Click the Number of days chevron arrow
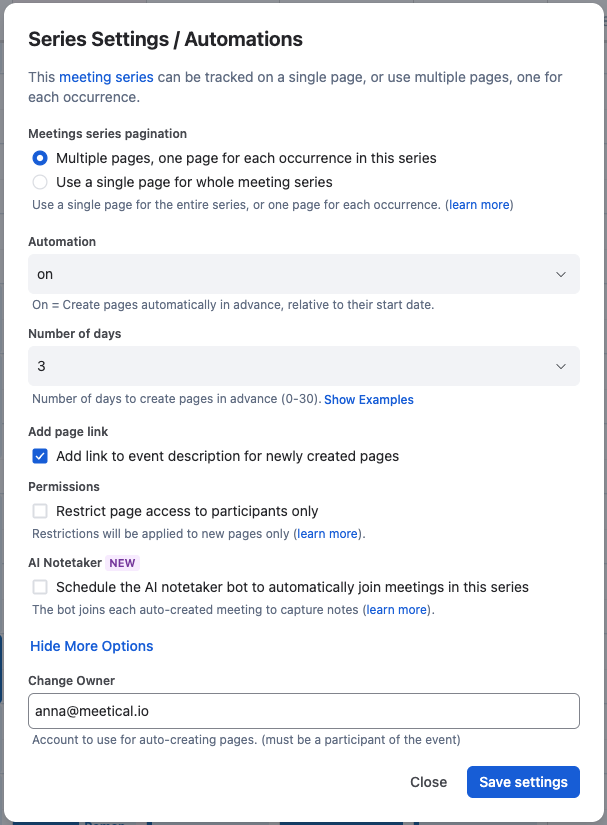607x825 pixels. (561, 366)
